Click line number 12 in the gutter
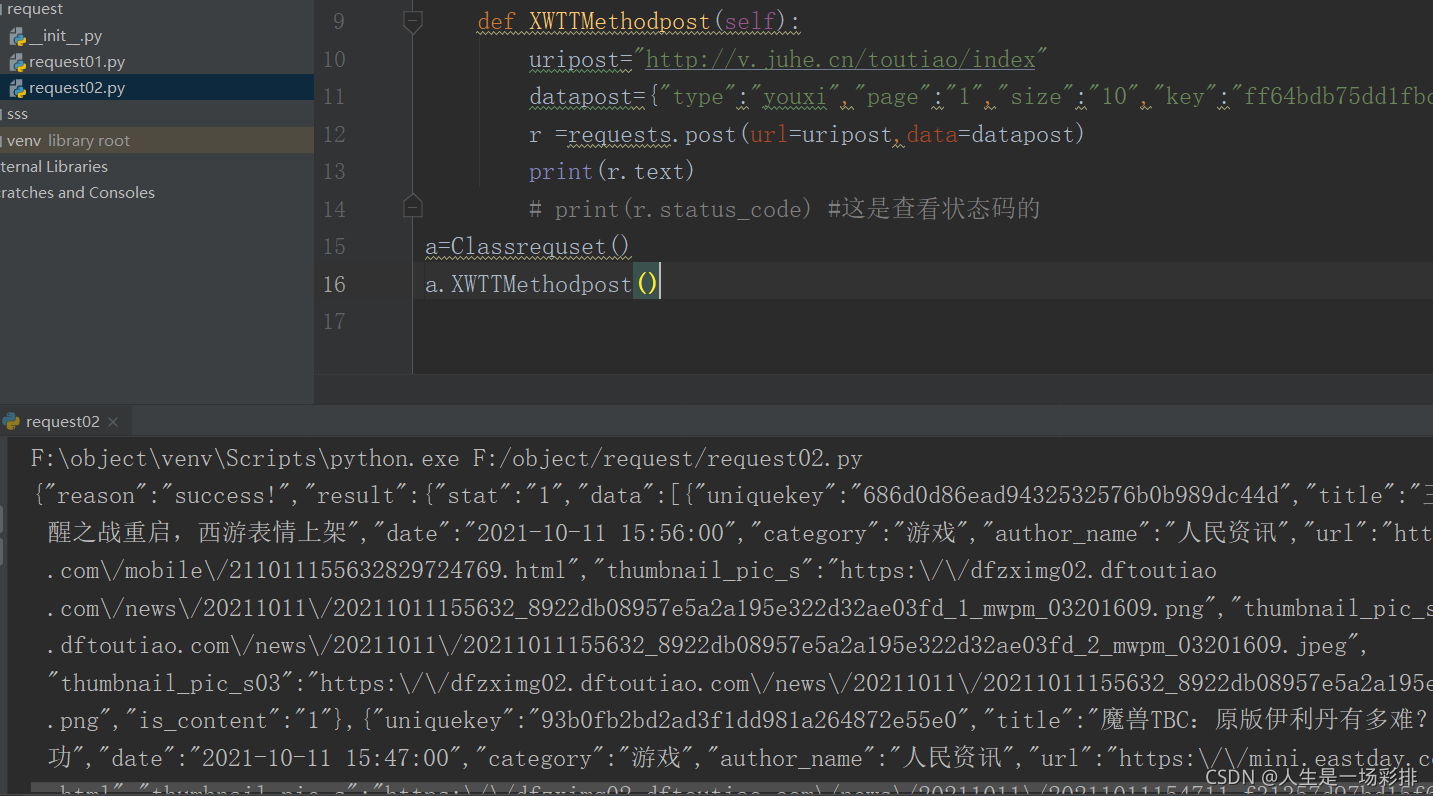Viewport: 1433px width, 796px height. click(334, 134)
